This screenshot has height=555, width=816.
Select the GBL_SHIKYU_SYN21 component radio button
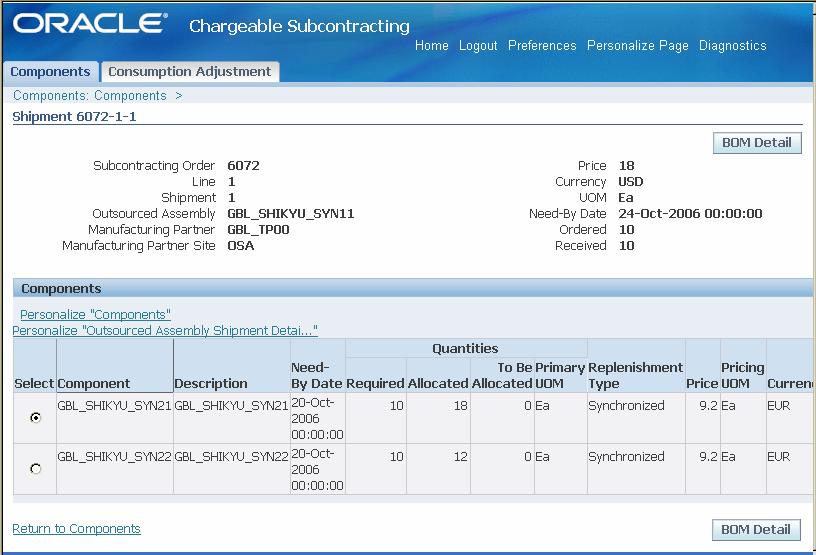coord(35,418)
